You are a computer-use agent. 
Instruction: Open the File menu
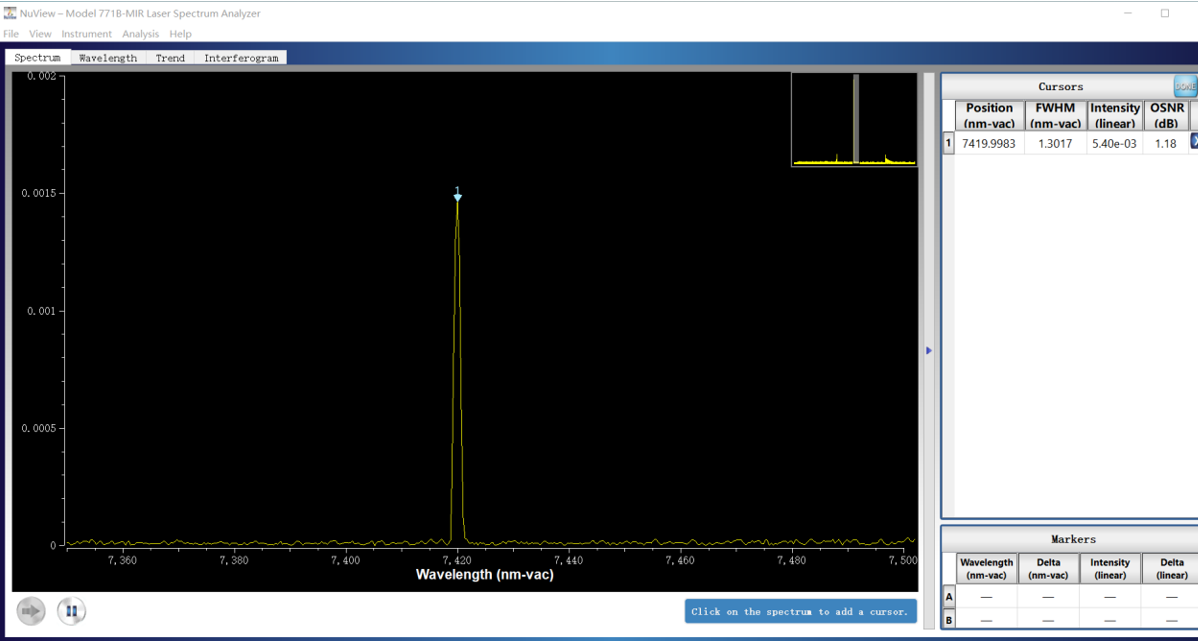point(11,34)
